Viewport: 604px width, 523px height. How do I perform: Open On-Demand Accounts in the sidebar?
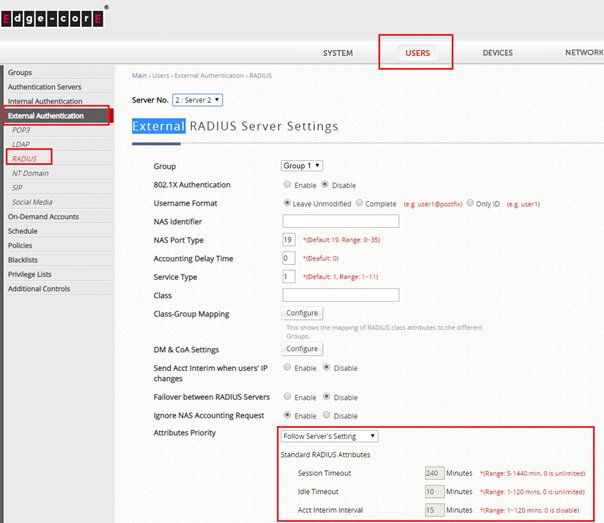(43, 216)
